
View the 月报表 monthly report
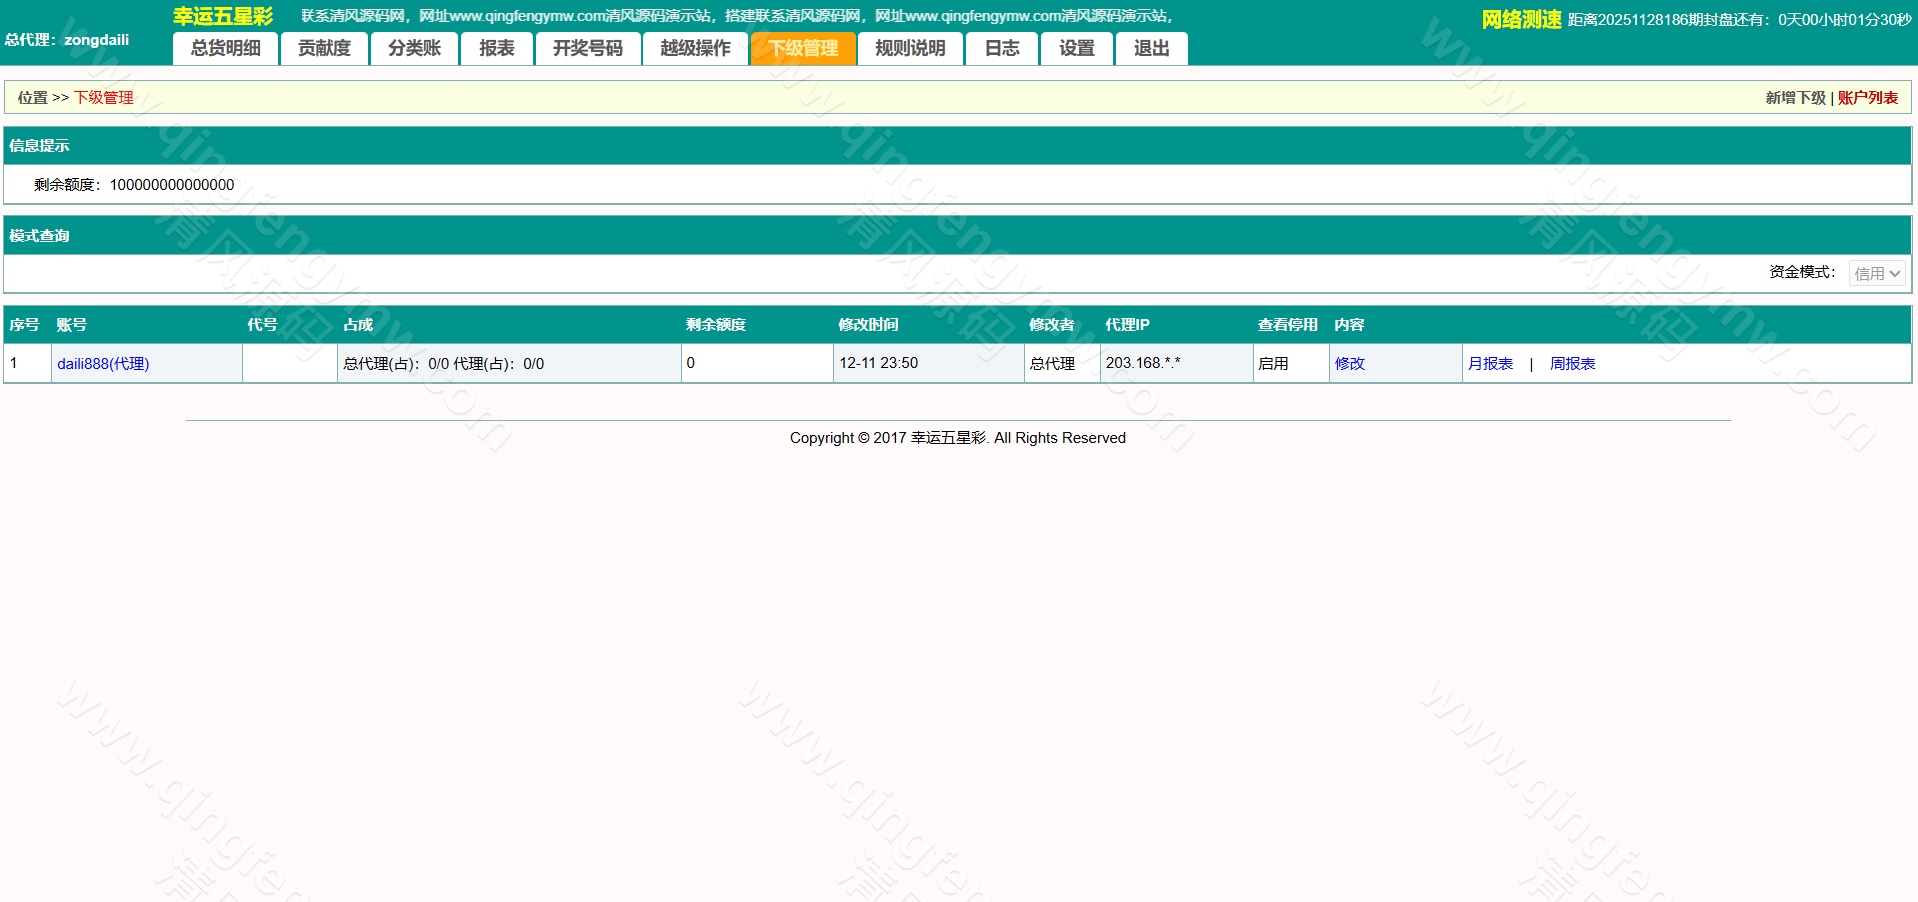coord(1491,363)
